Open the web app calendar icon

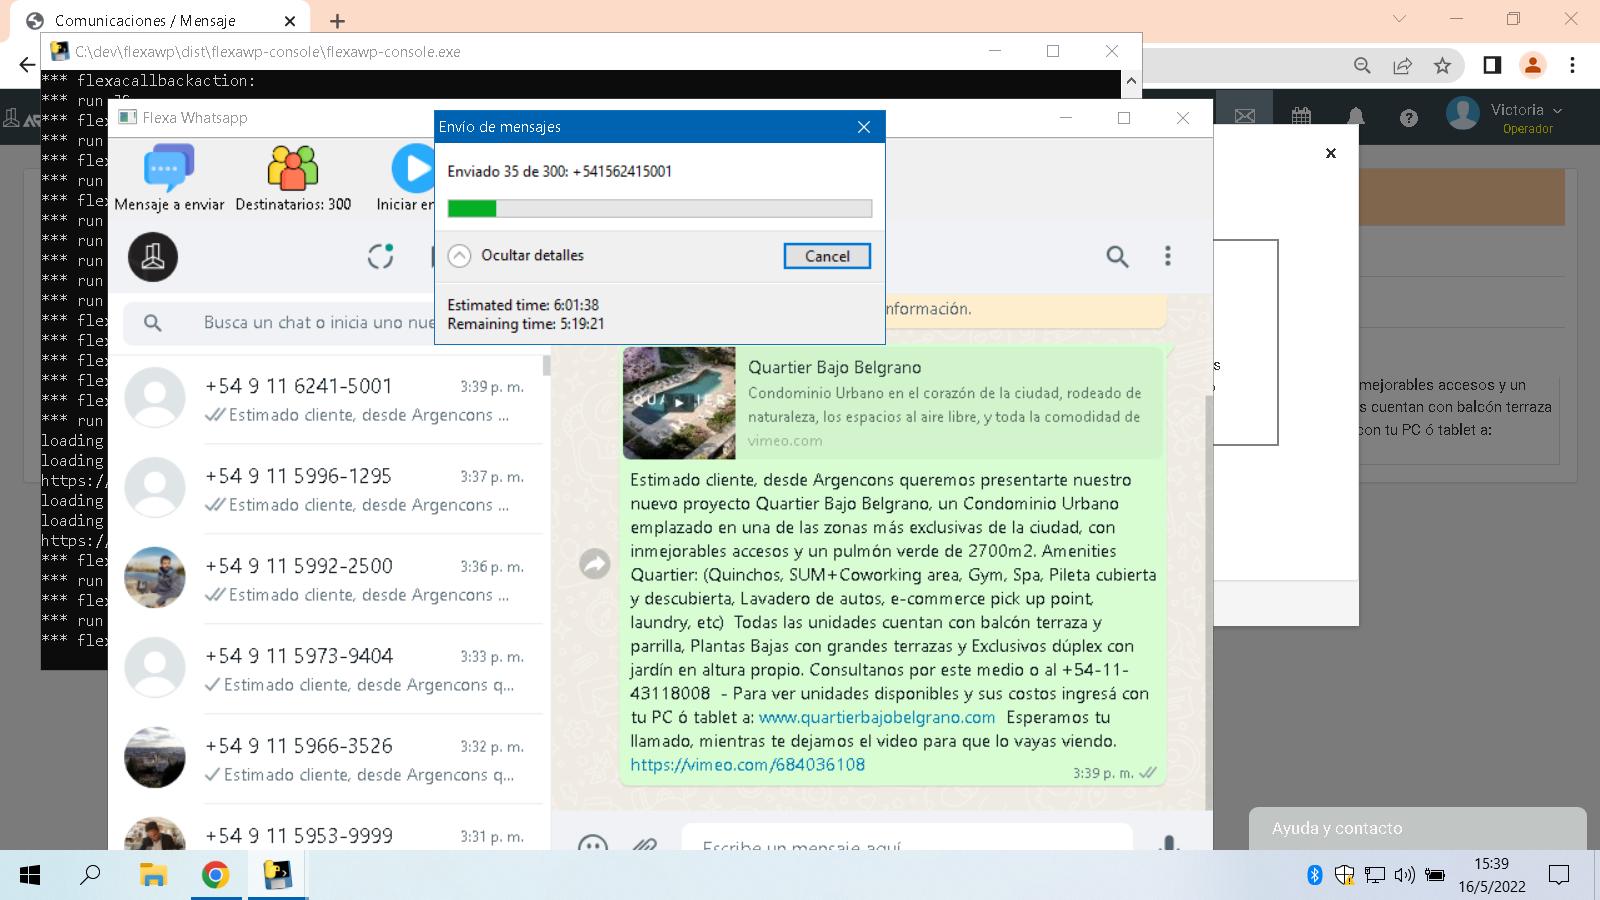tap(1301, 116)
